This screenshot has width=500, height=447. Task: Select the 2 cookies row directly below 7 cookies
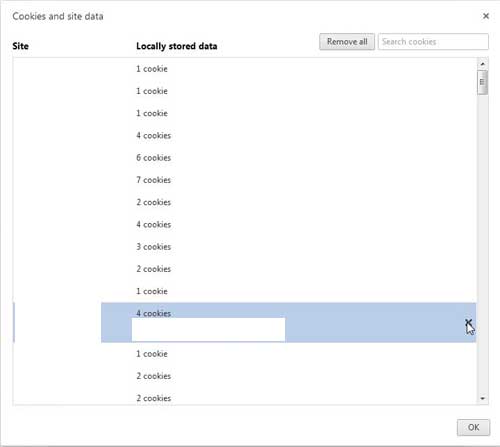[x=245, y=202]
